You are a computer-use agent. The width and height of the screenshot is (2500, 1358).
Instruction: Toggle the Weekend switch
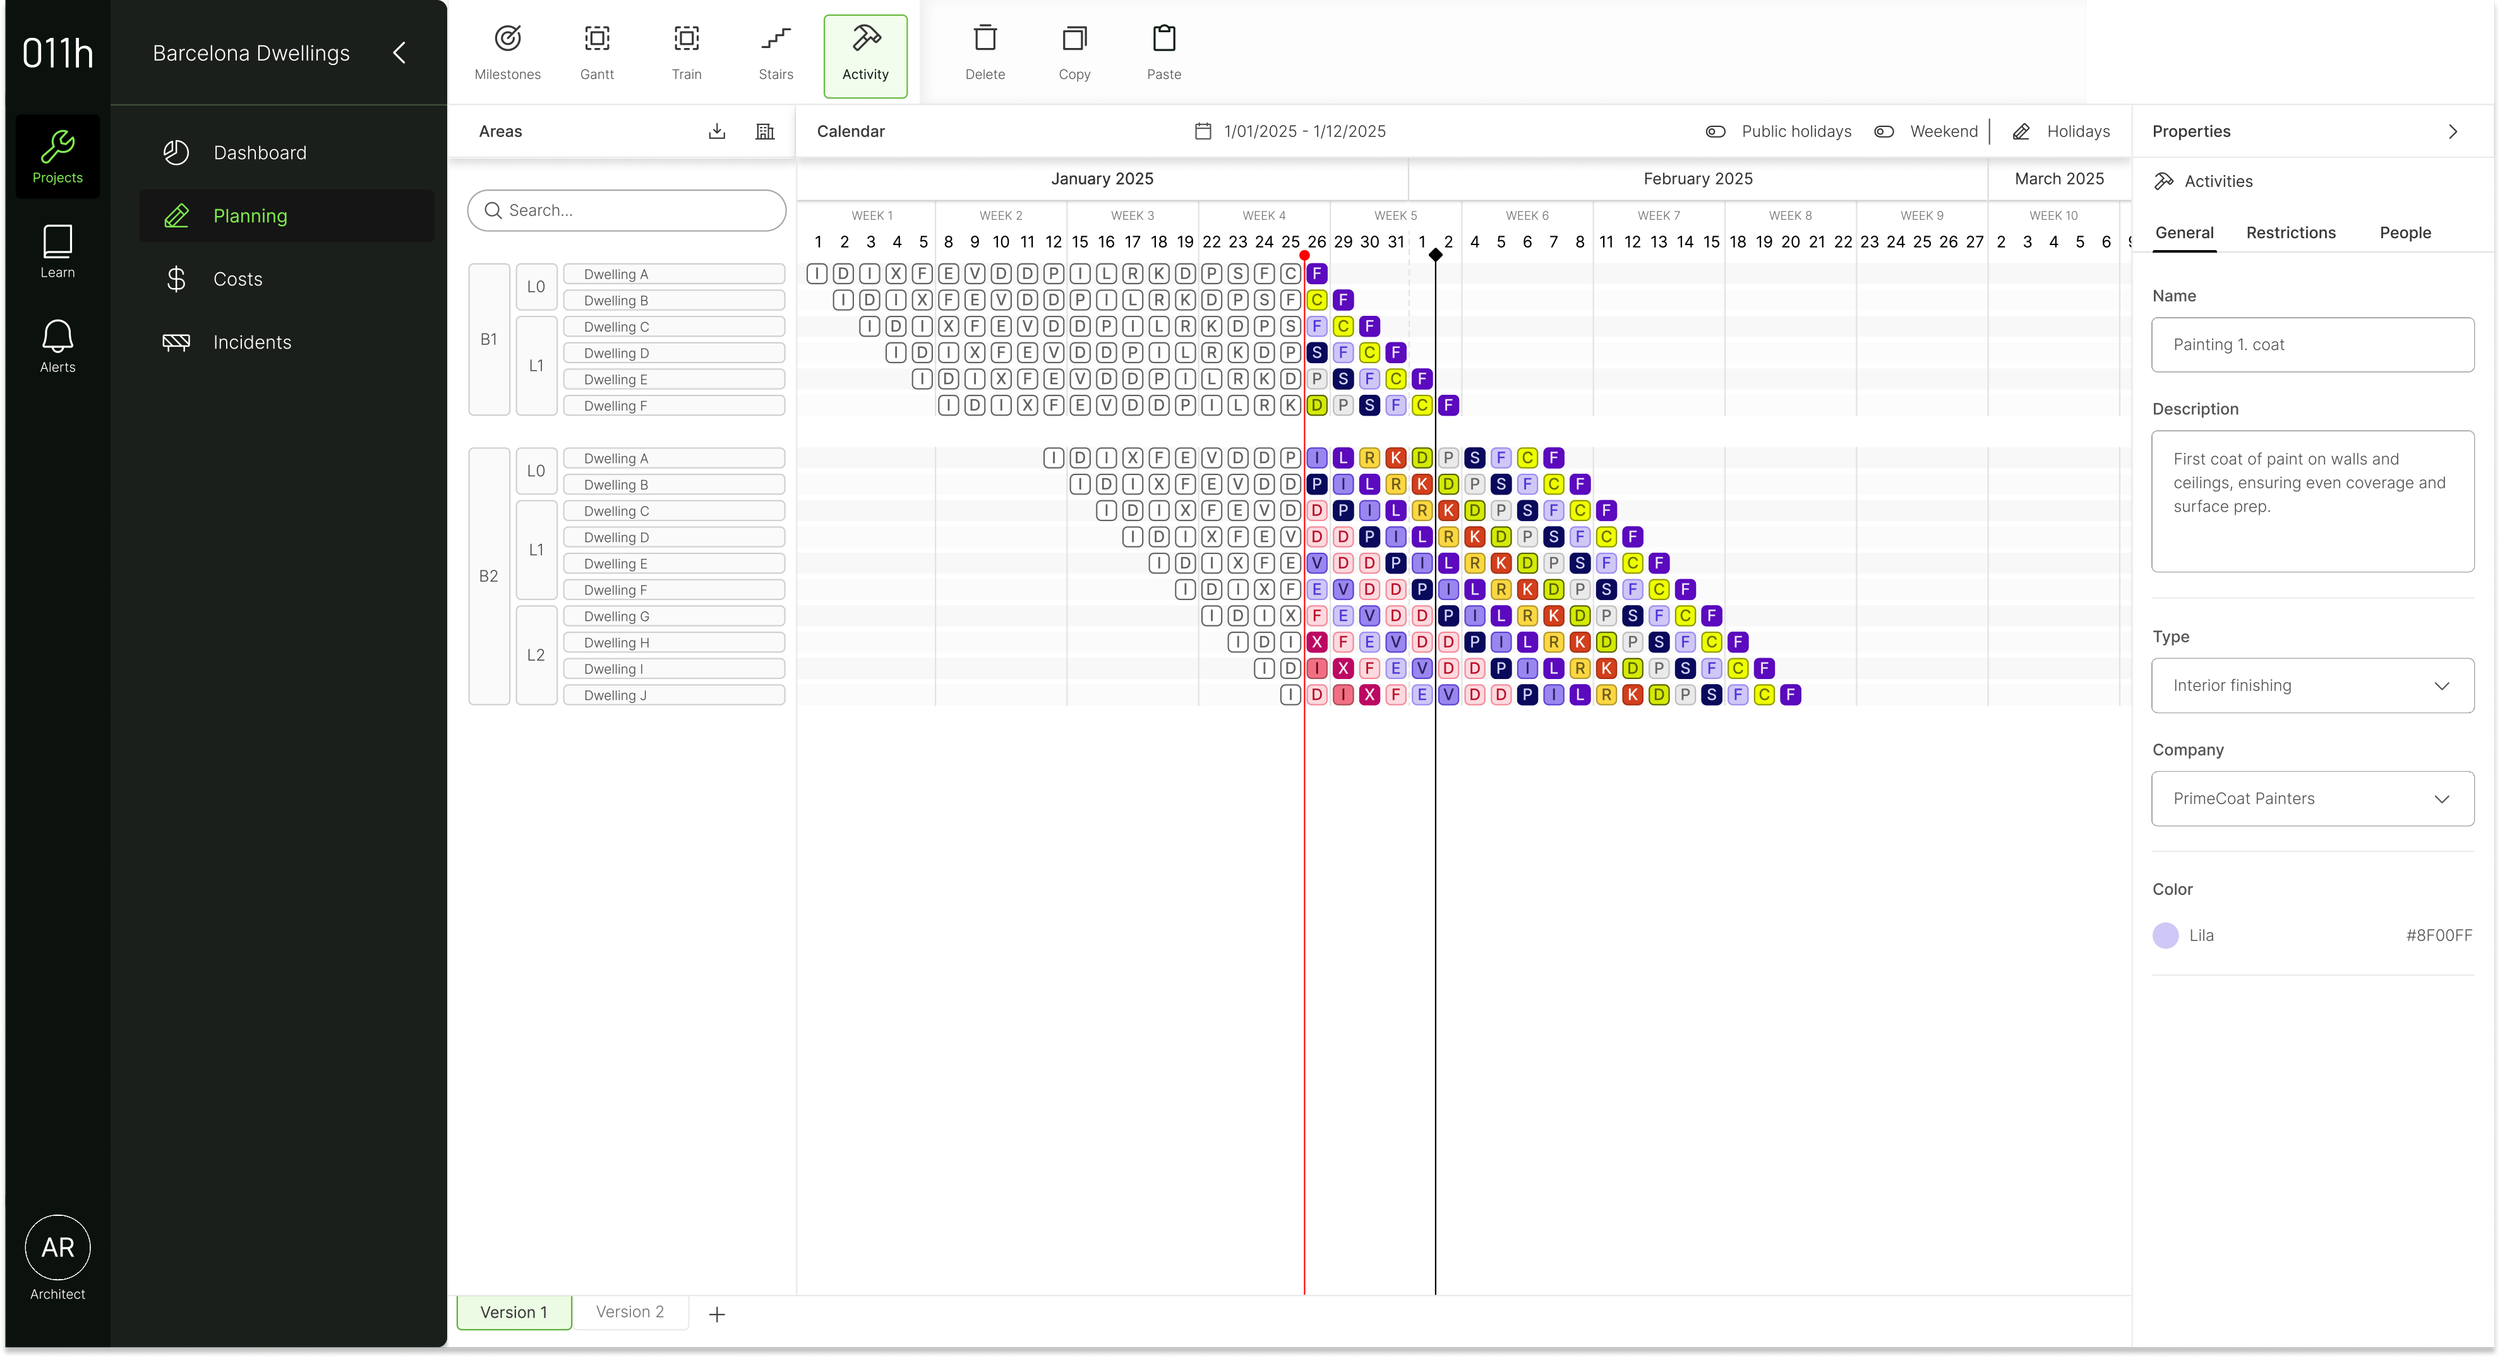coord(1884,131)
